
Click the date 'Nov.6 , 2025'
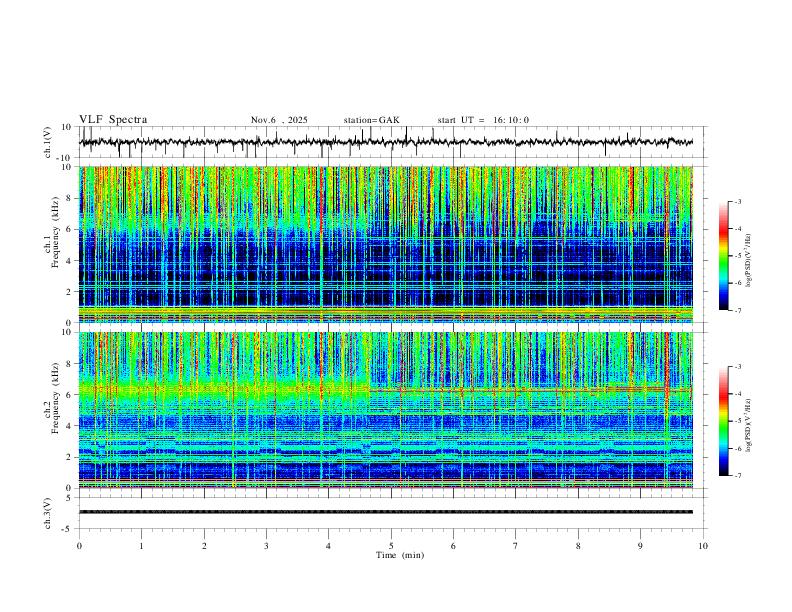[279, 120]
